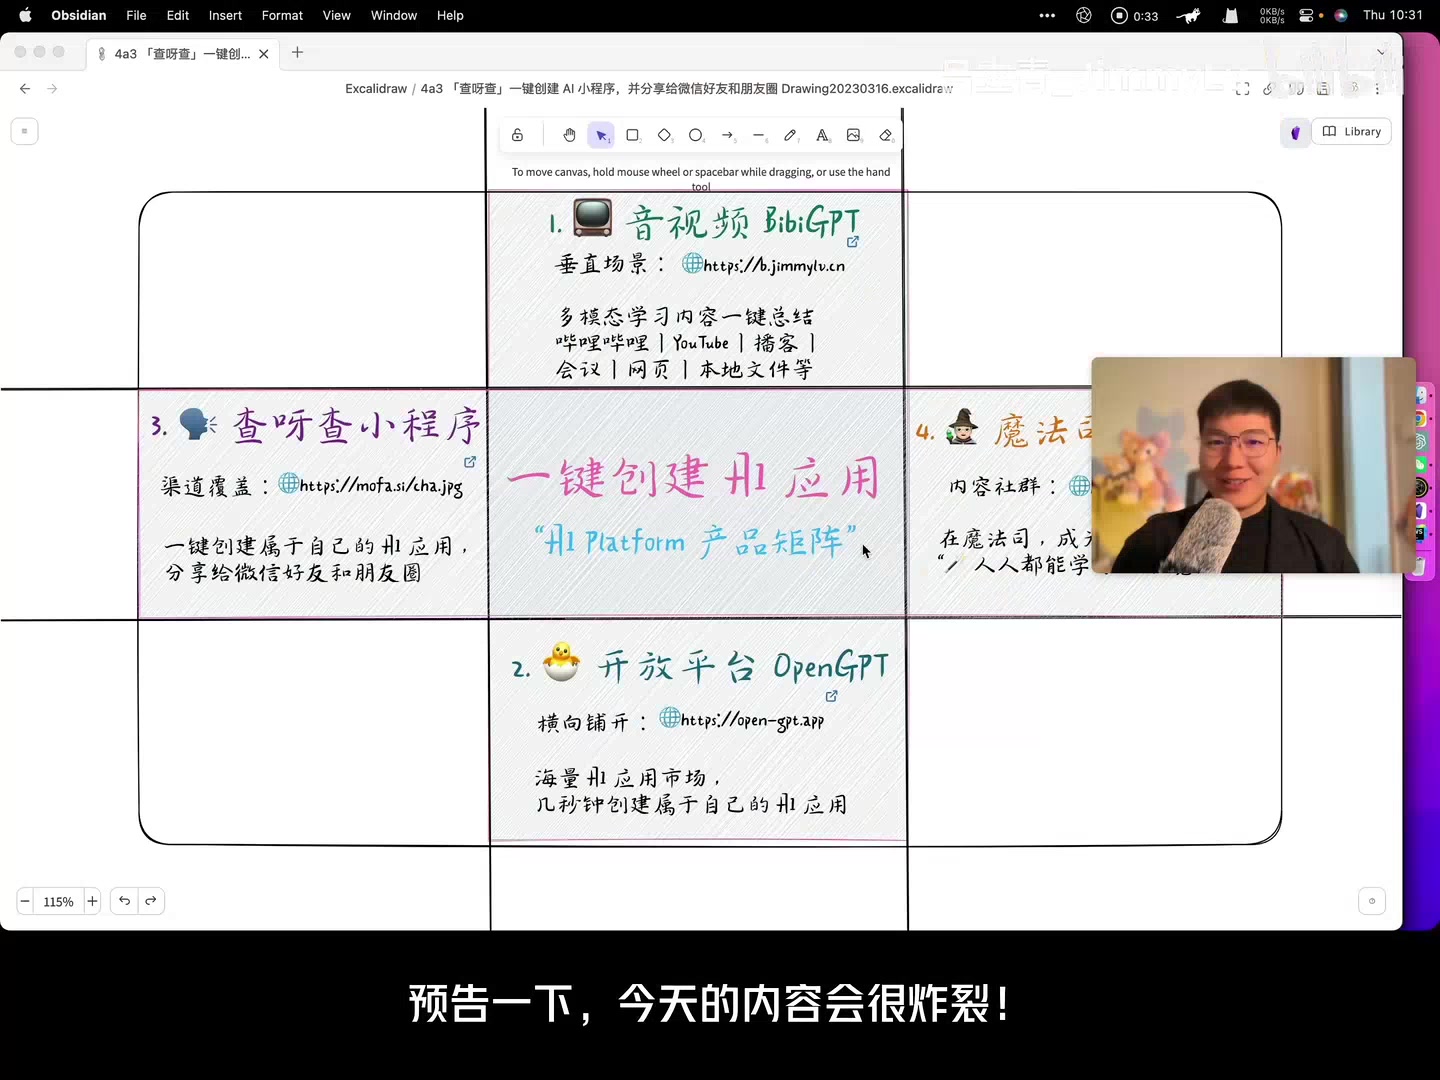Open the three-dot more options menu
Image resolution: width=1440 pixels, height=1080 pixels.
pyautogui.click(x=1377, y=89)
